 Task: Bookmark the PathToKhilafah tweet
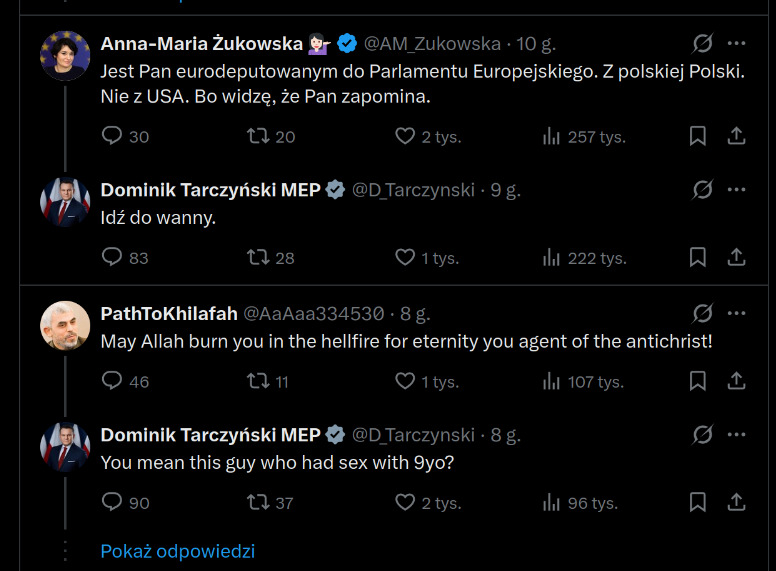pyautogui.click(x=698, y=381)
